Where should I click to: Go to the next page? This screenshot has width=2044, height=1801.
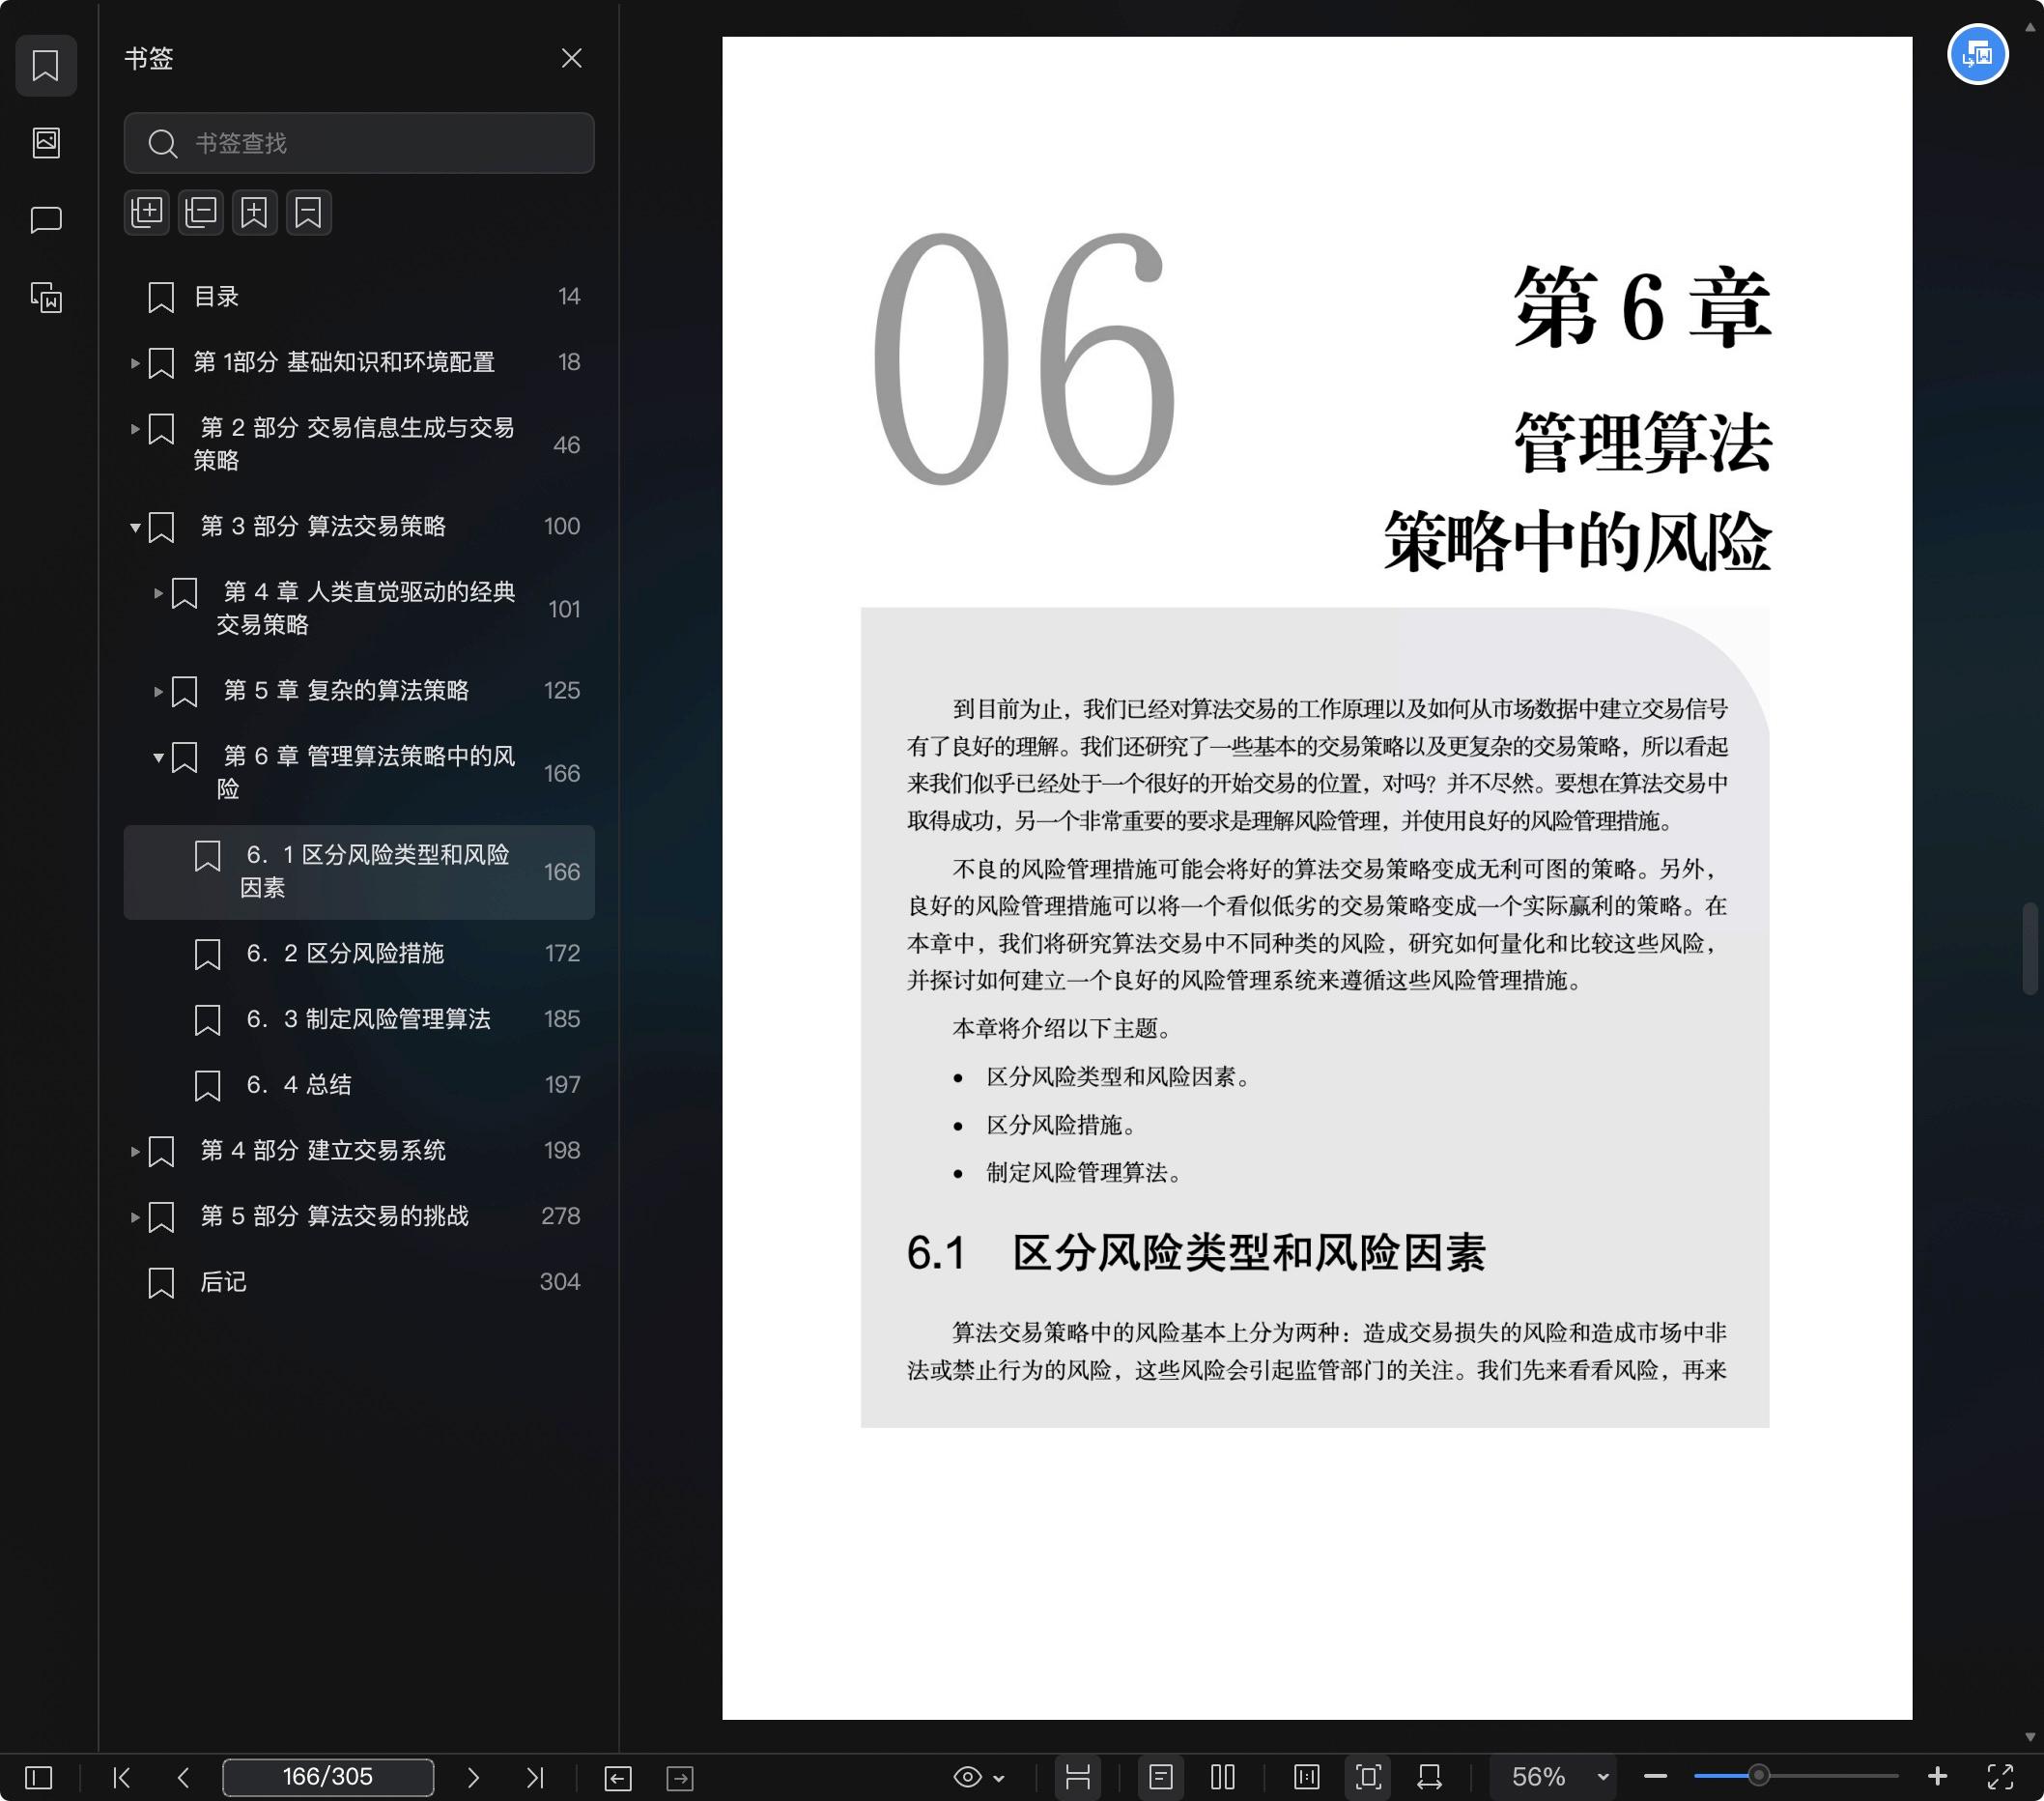tap(473, 1777)
